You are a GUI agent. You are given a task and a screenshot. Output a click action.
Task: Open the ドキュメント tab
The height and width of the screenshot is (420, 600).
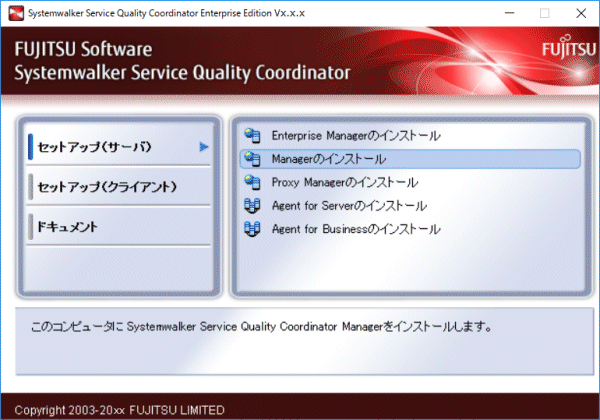119,227
